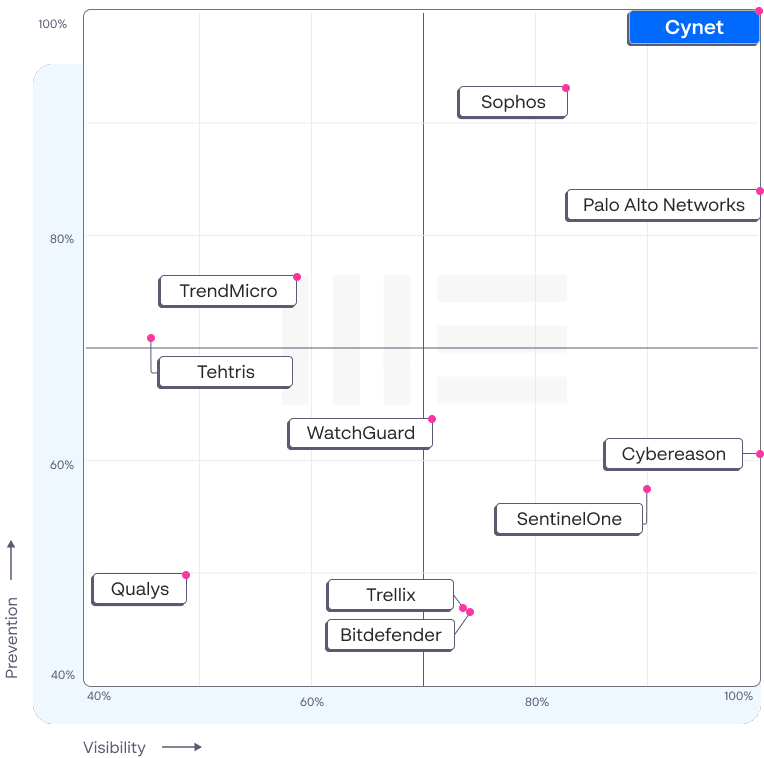
Task: Click the 80% tick on horizontal axis
Action: [537, 702]
